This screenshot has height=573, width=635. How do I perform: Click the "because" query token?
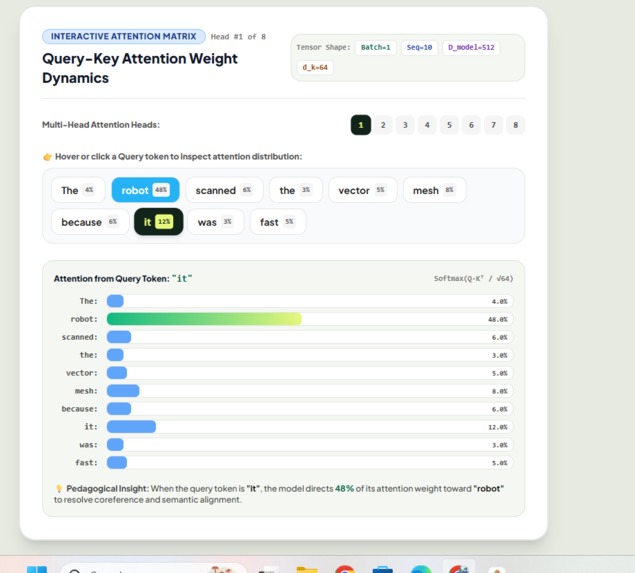click(90, 222)
